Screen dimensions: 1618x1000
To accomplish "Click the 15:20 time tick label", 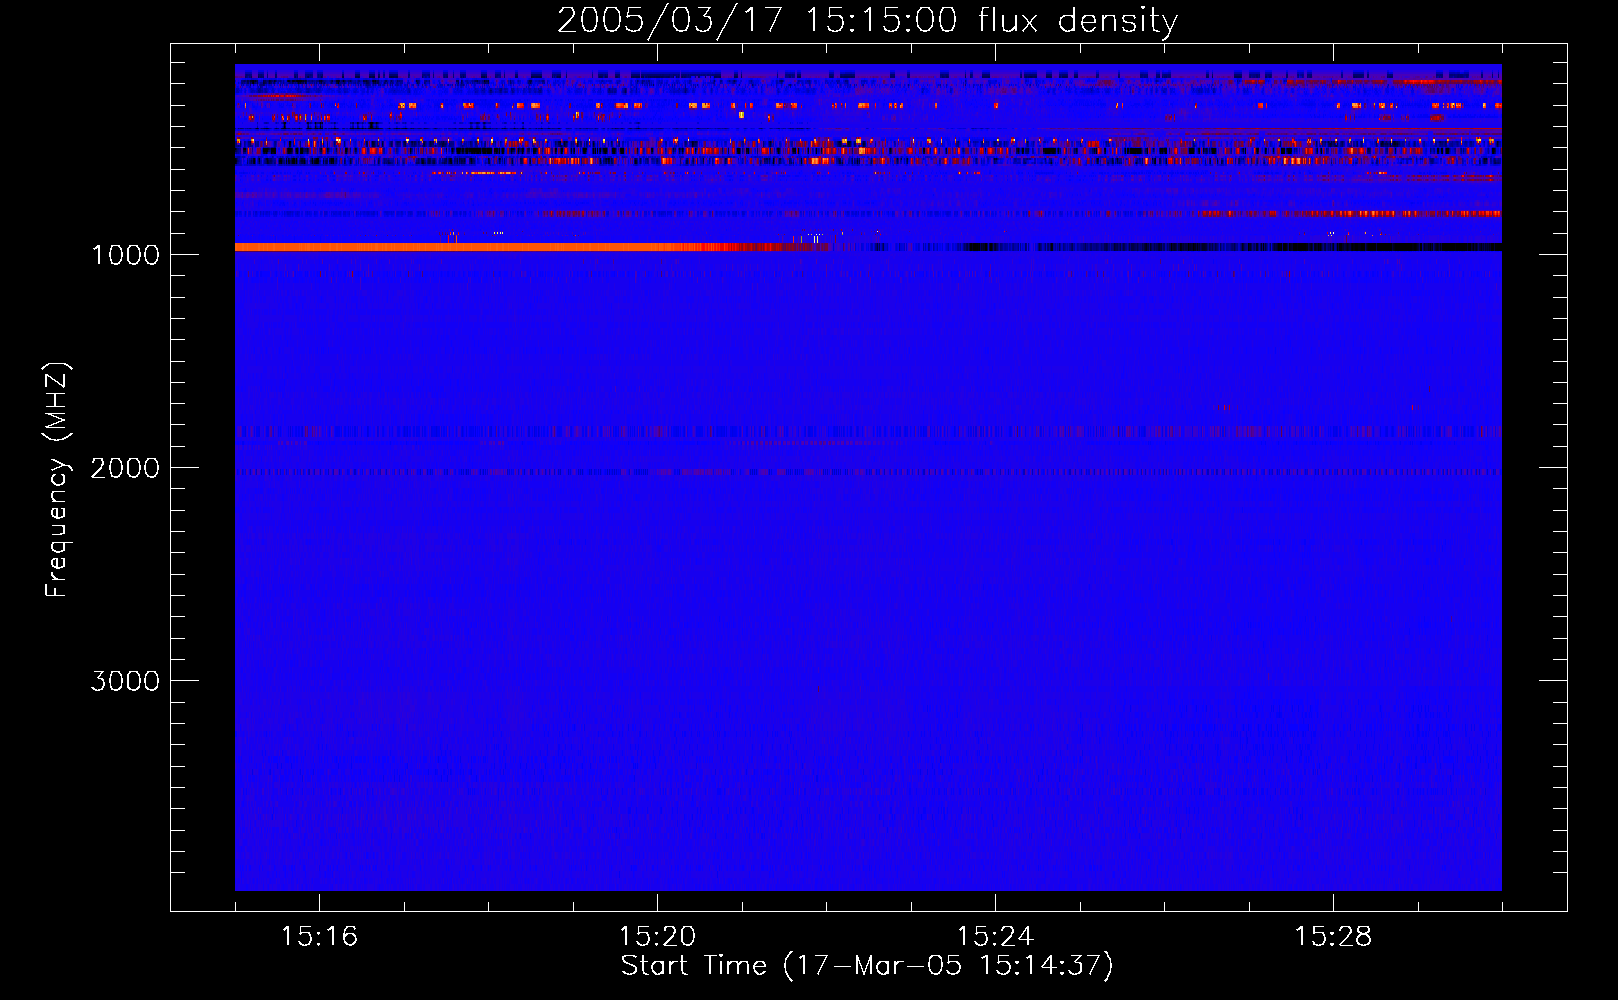I will pyautogui.click(x=657, y=937).
